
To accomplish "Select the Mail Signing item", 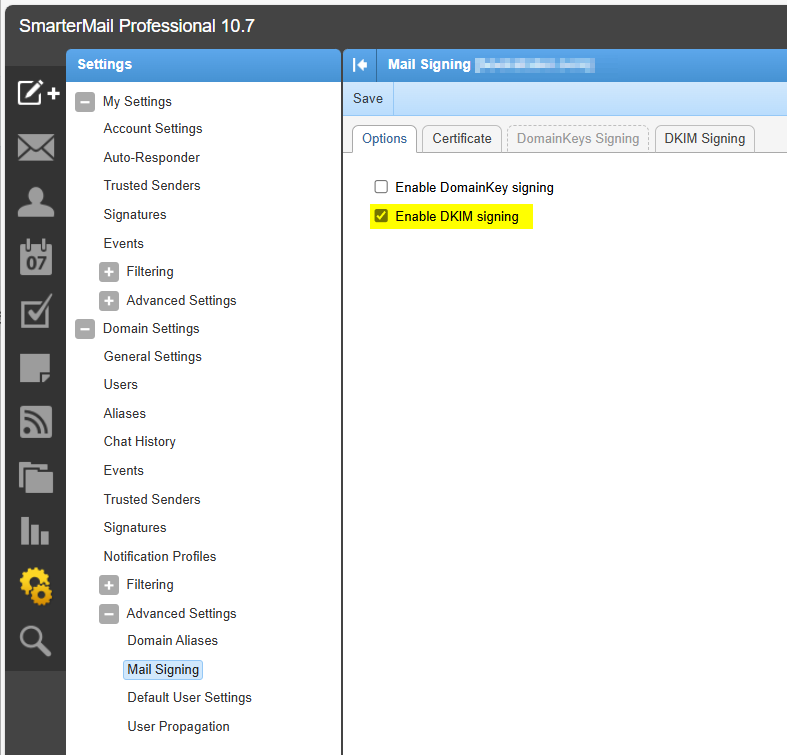I will point(163,670).
